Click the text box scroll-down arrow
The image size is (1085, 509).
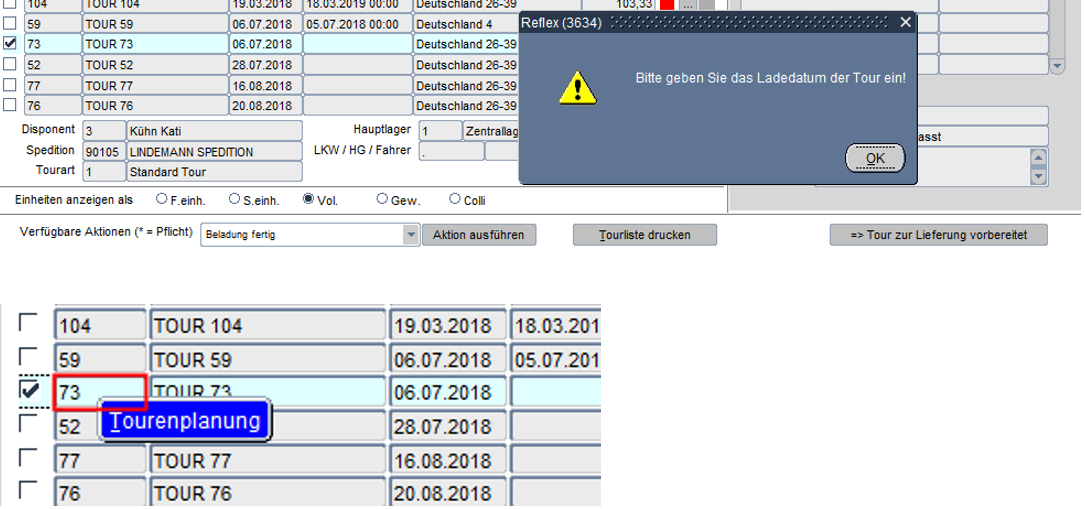coord(1038,176)
